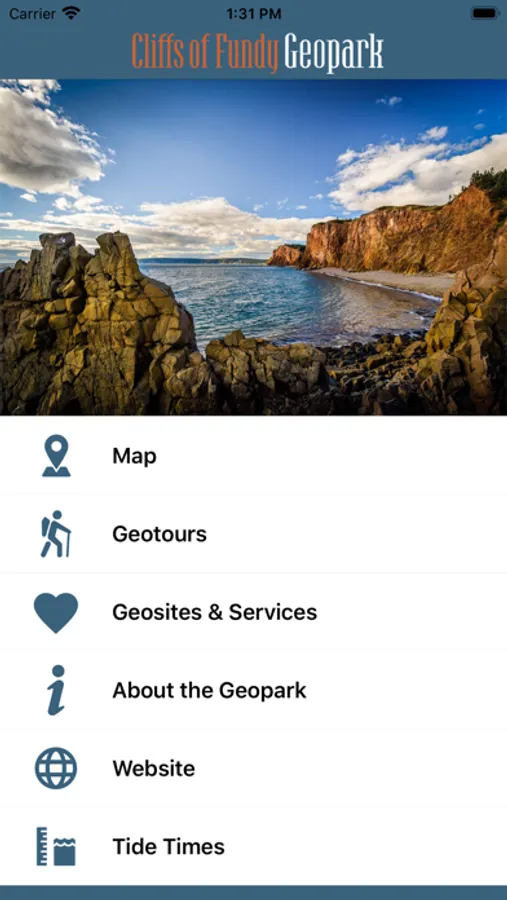Open the Geotours menu entry
Screen dimensions: 507x900
tap(253, 534)
